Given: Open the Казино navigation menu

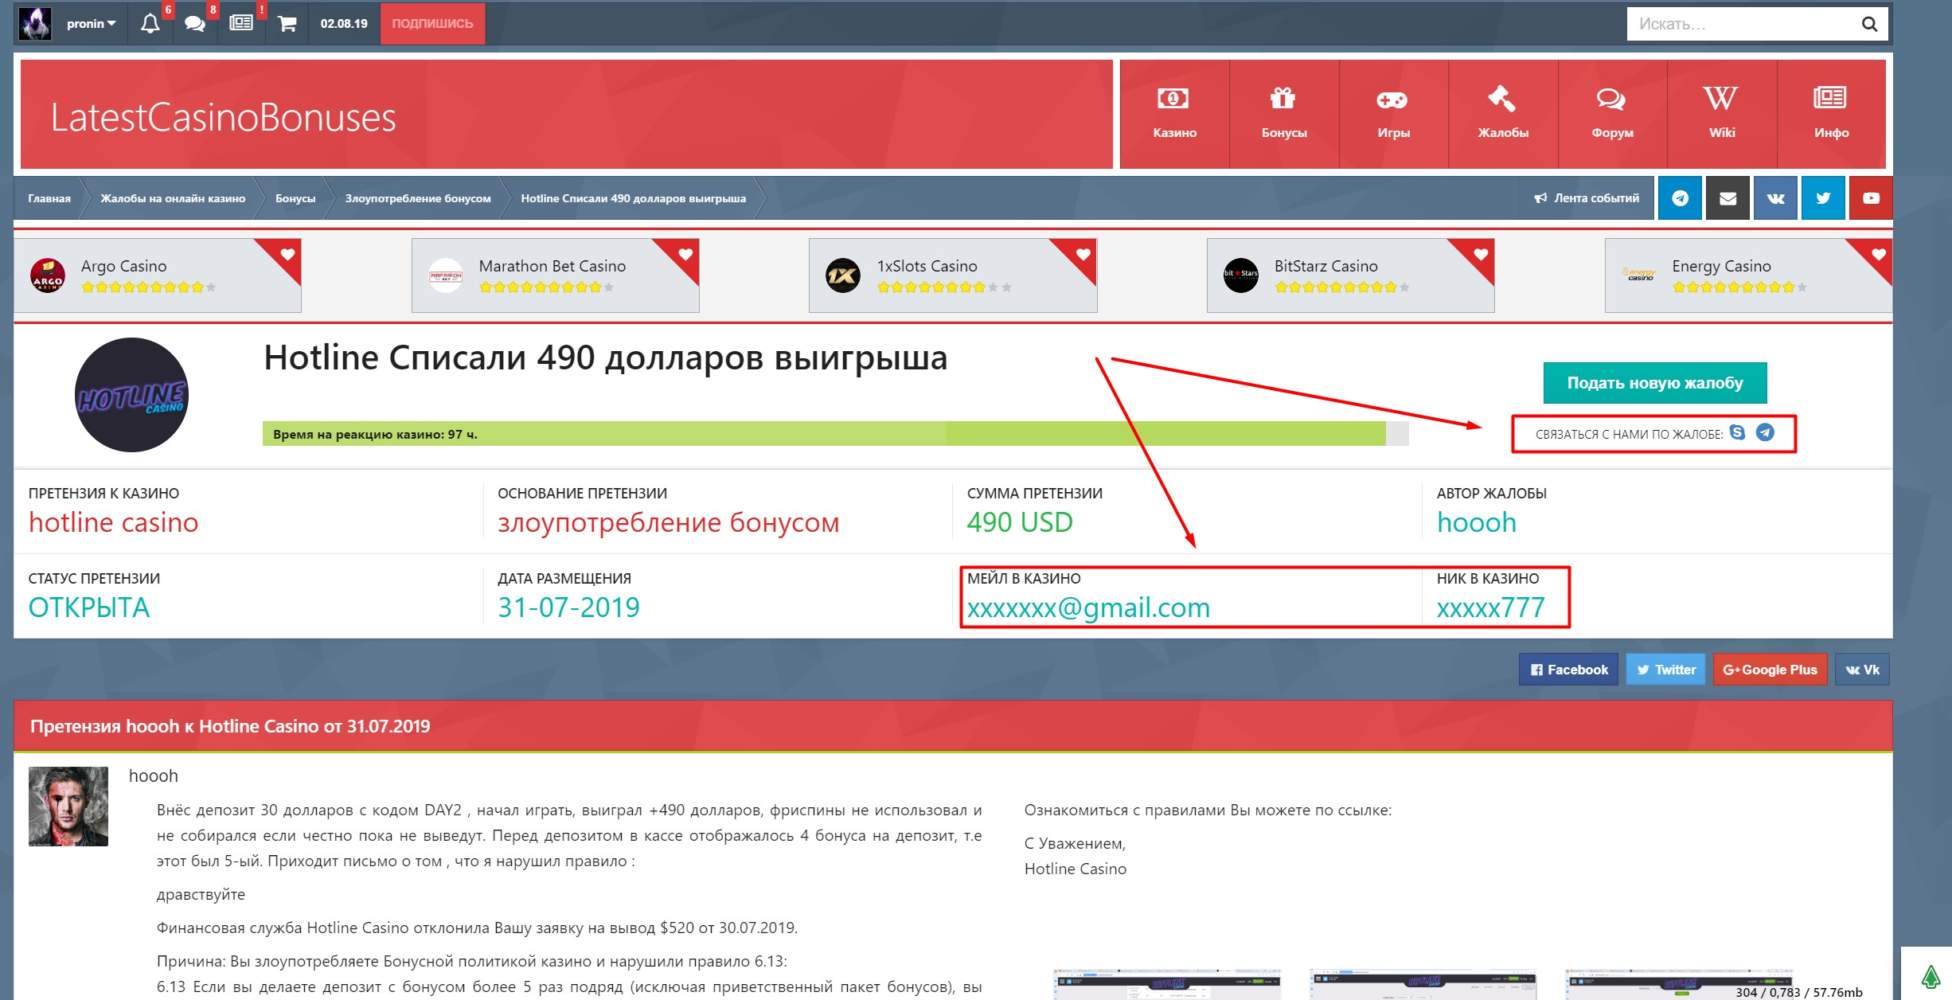Looking at the screenshot, I should coord(1174,113).
